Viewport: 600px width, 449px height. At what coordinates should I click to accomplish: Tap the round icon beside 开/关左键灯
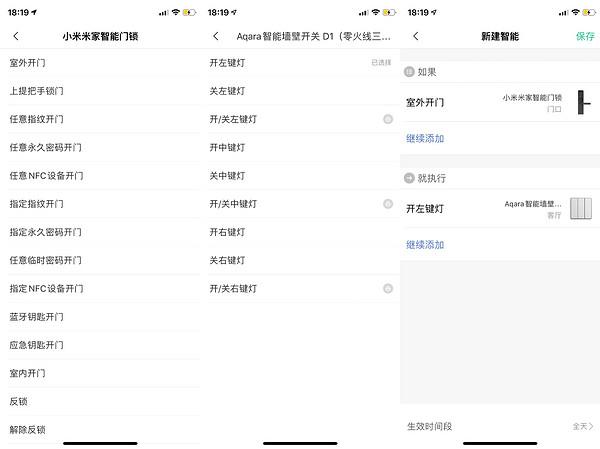(388, 119)
